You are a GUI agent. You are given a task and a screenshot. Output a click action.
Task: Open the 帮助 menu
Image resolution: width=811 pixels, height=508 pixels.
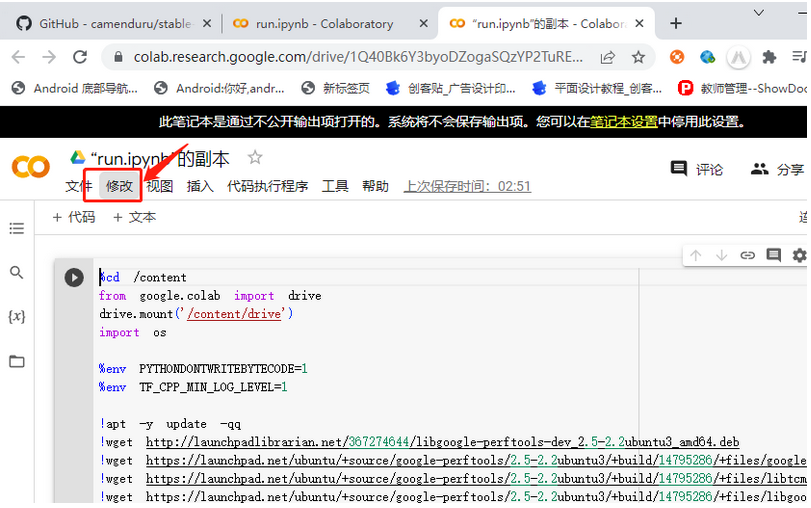376,186
